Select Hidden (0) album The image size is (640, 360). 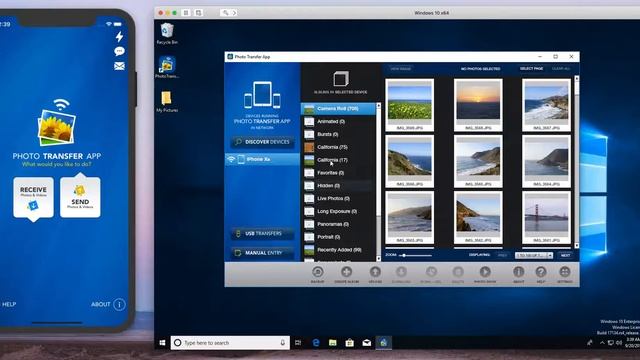(338, 186)
